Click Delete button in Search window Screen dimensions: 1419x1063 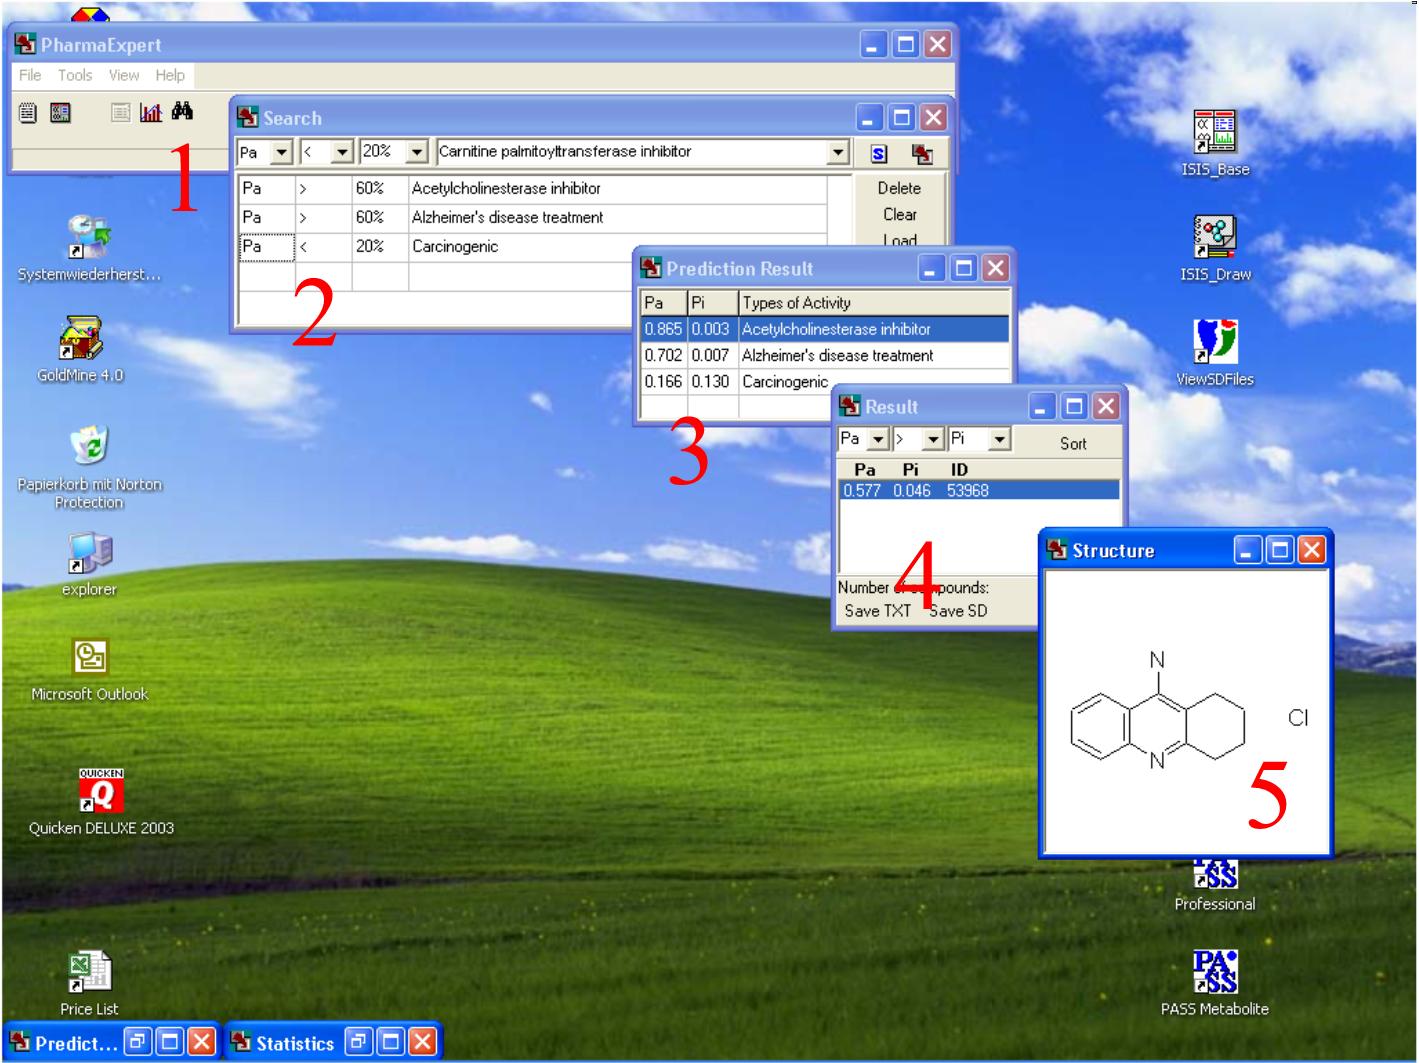point(899,188)
